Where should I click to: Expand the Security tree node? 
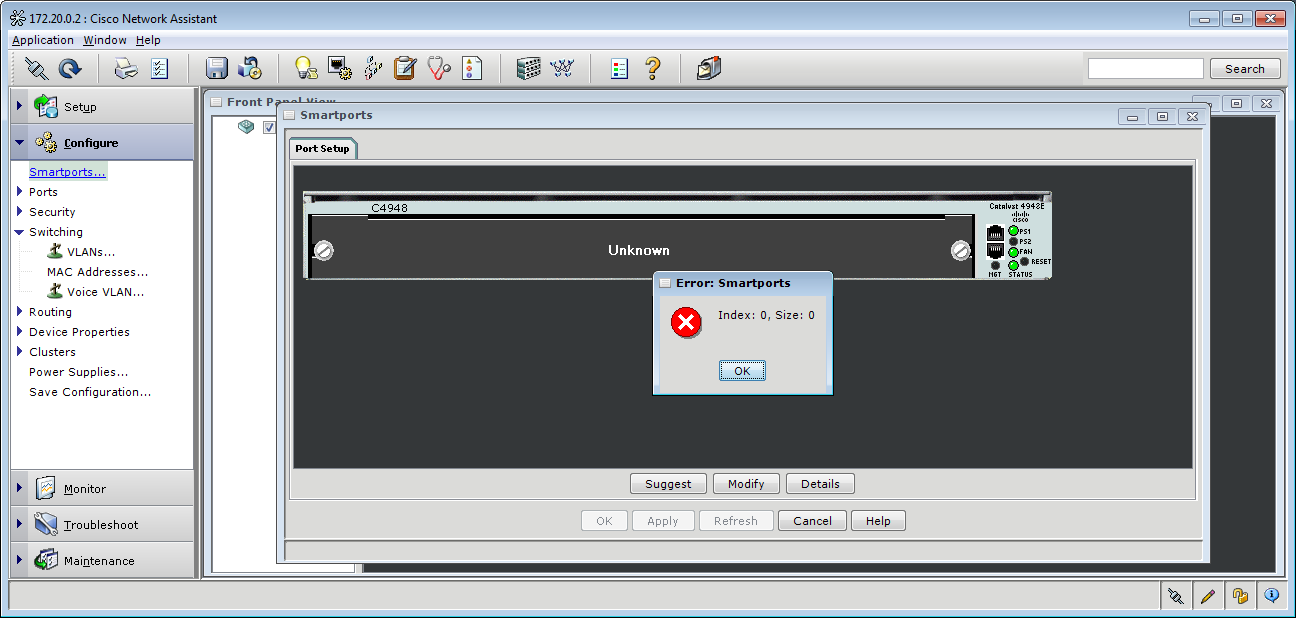(19, 211)
